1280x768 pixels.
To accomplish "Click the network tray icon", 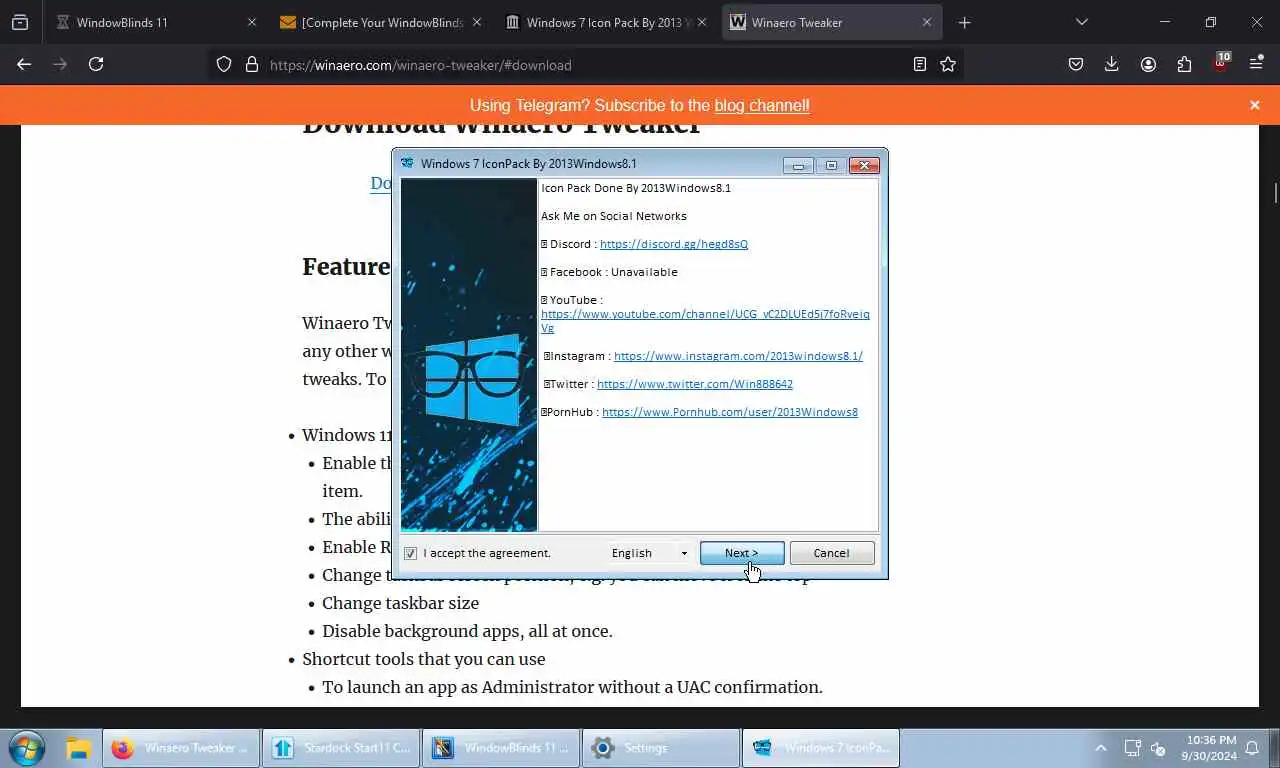I will pyautogui.click(x=1133, y=748).
